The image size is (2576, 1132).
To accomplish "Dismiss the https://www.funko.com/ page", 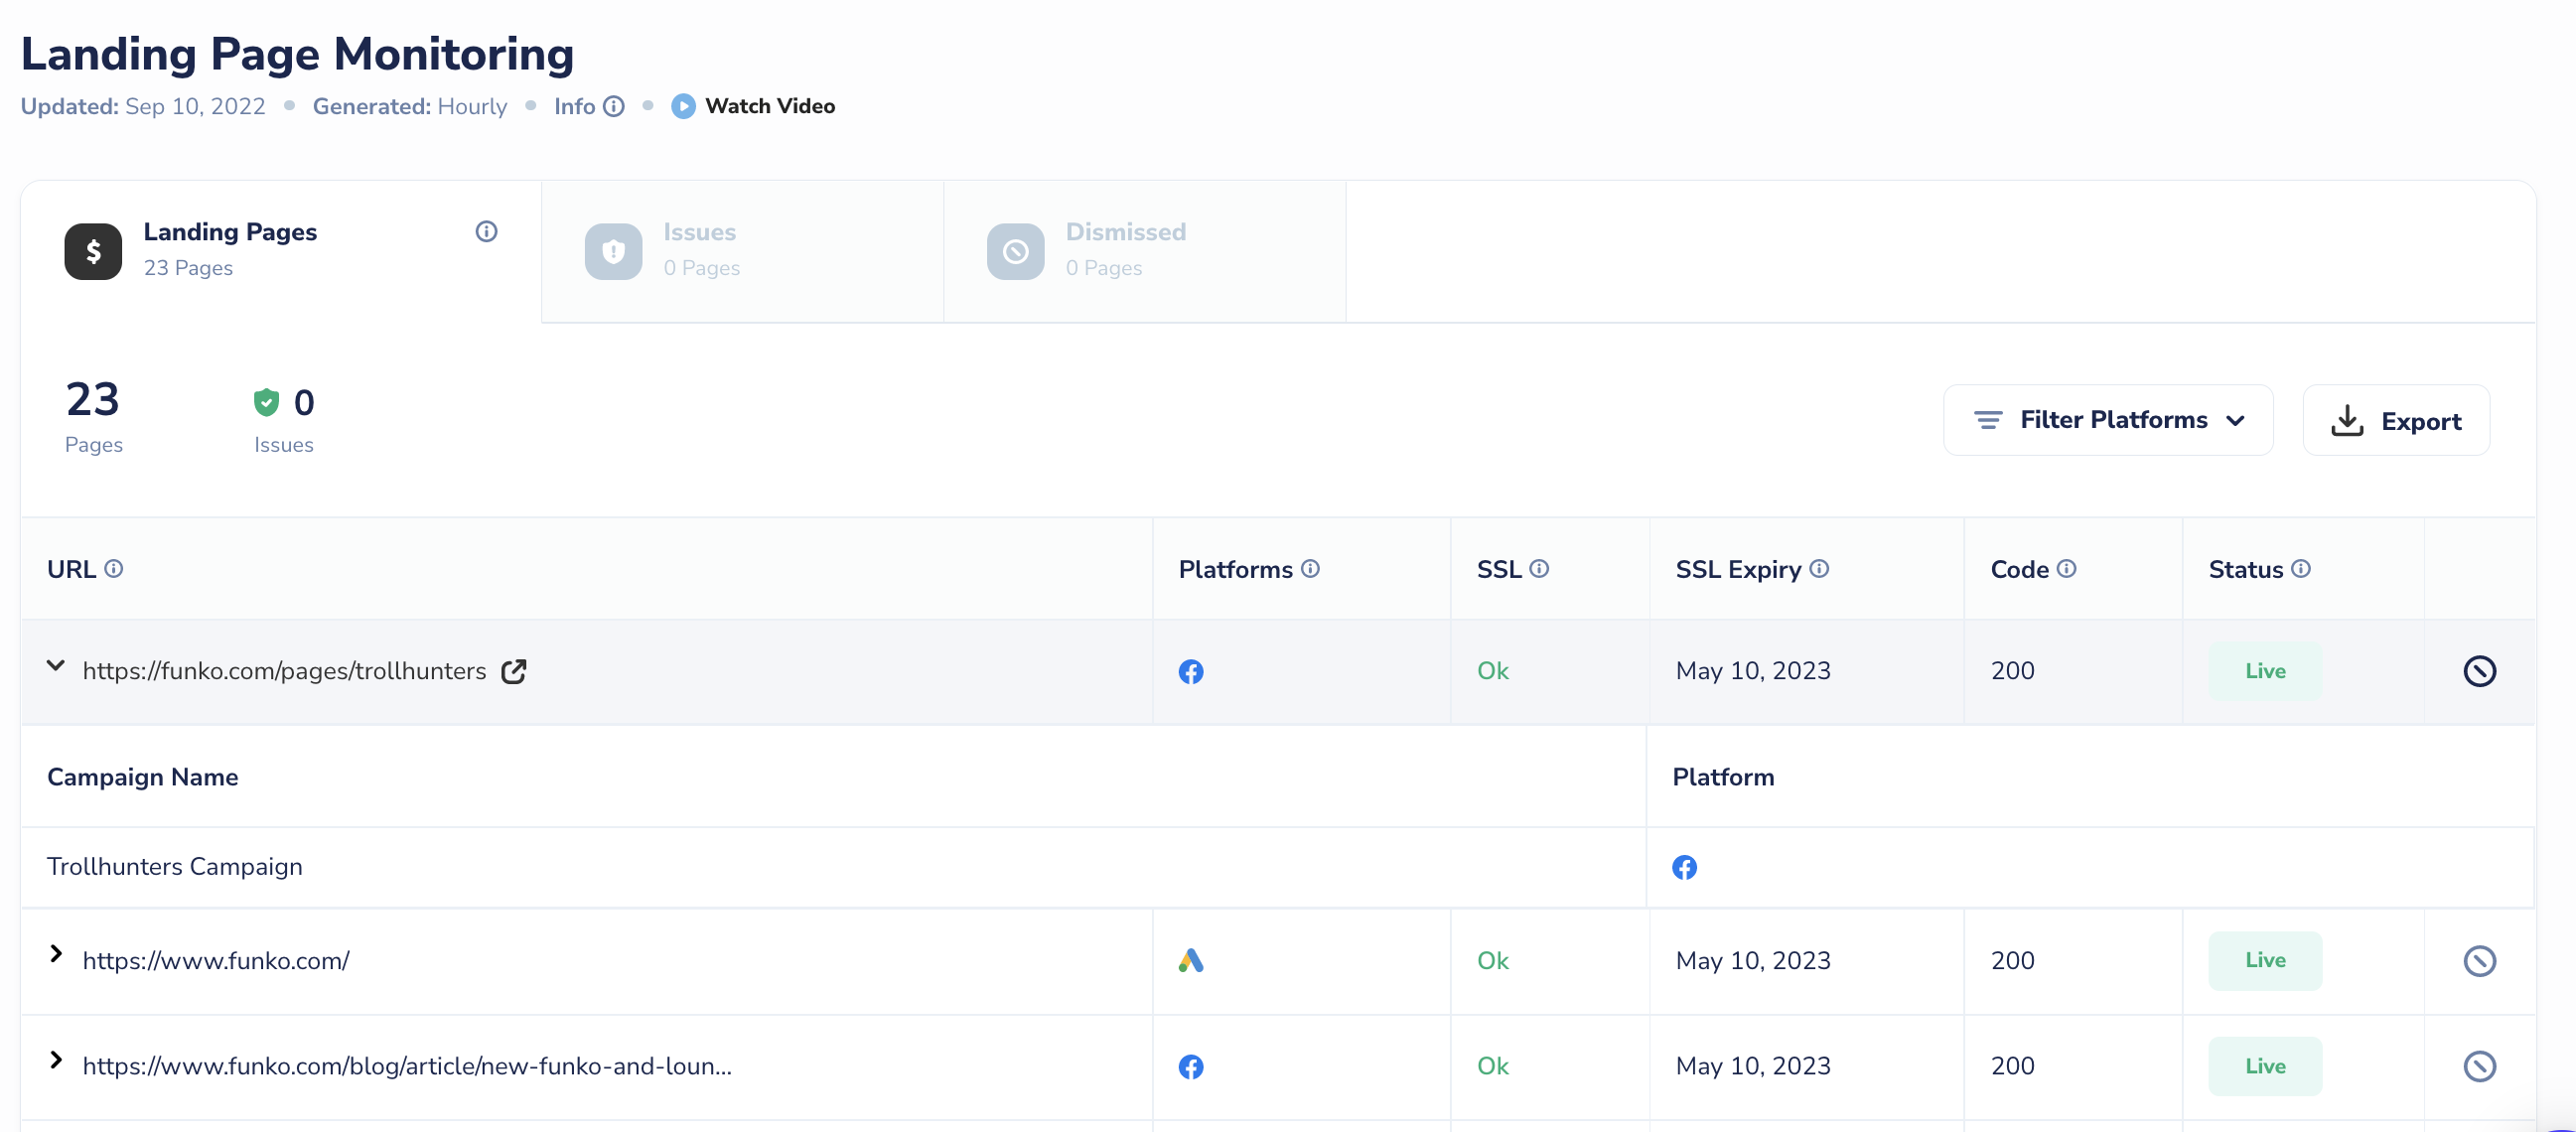I will 2479,961.
